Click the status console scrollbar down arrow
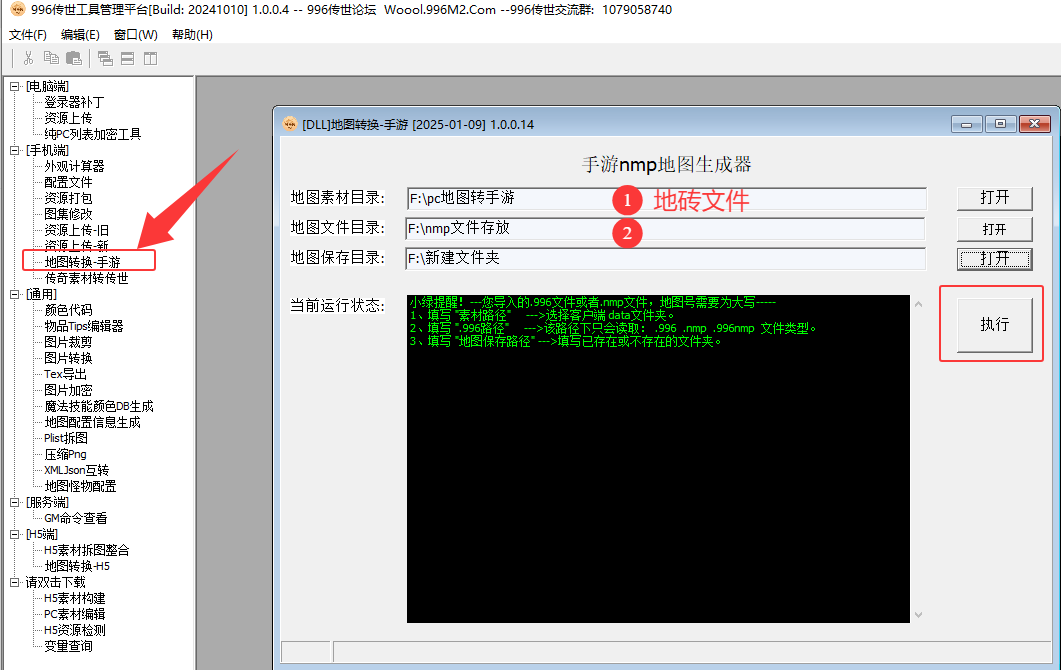1061x670 pixels. 918,615
